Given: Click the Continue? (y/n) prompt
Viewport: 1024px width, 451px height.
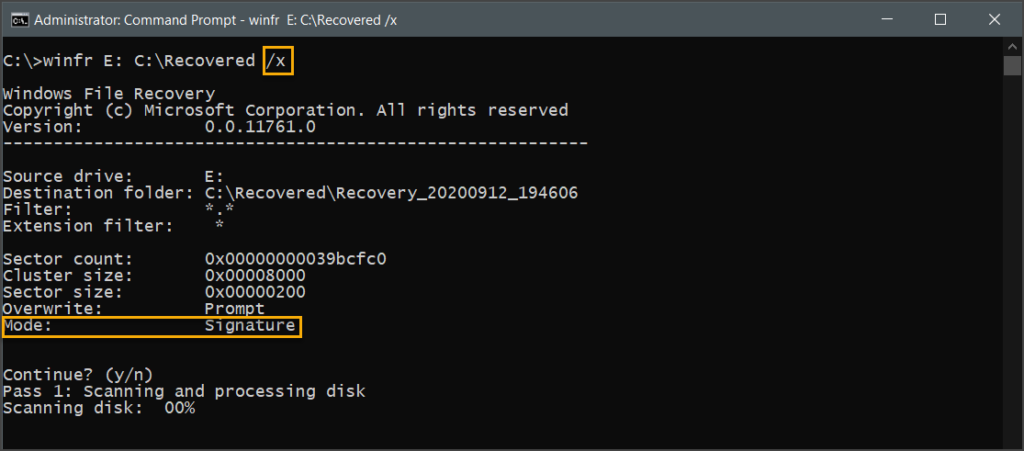Looking at the screenshot, I should [78, 375].
